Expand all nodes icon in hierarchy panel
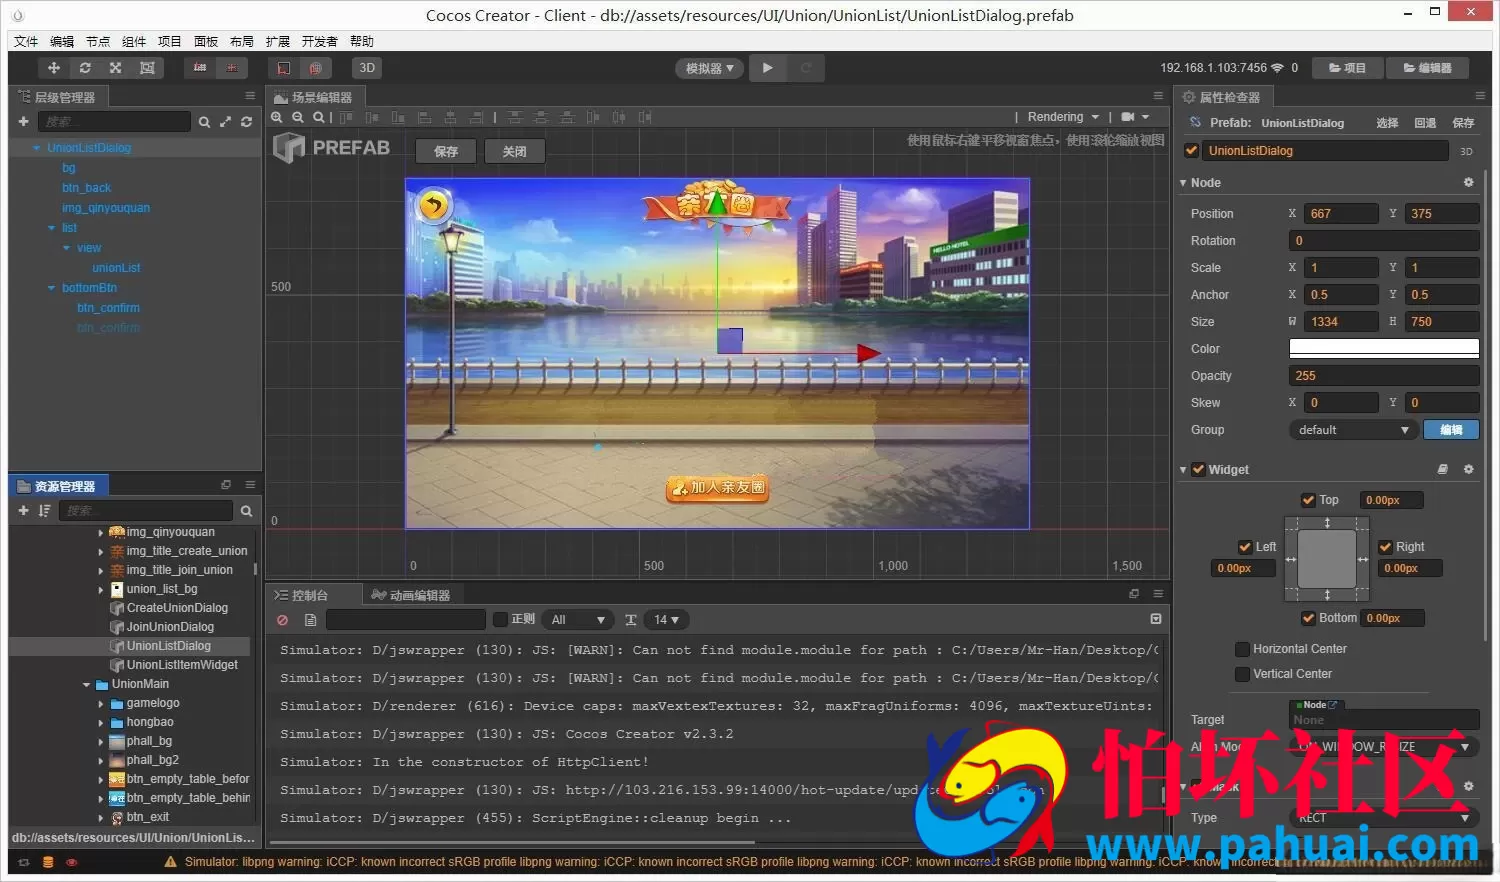This screenshot has width=1500, height=882. coord(225,122)
